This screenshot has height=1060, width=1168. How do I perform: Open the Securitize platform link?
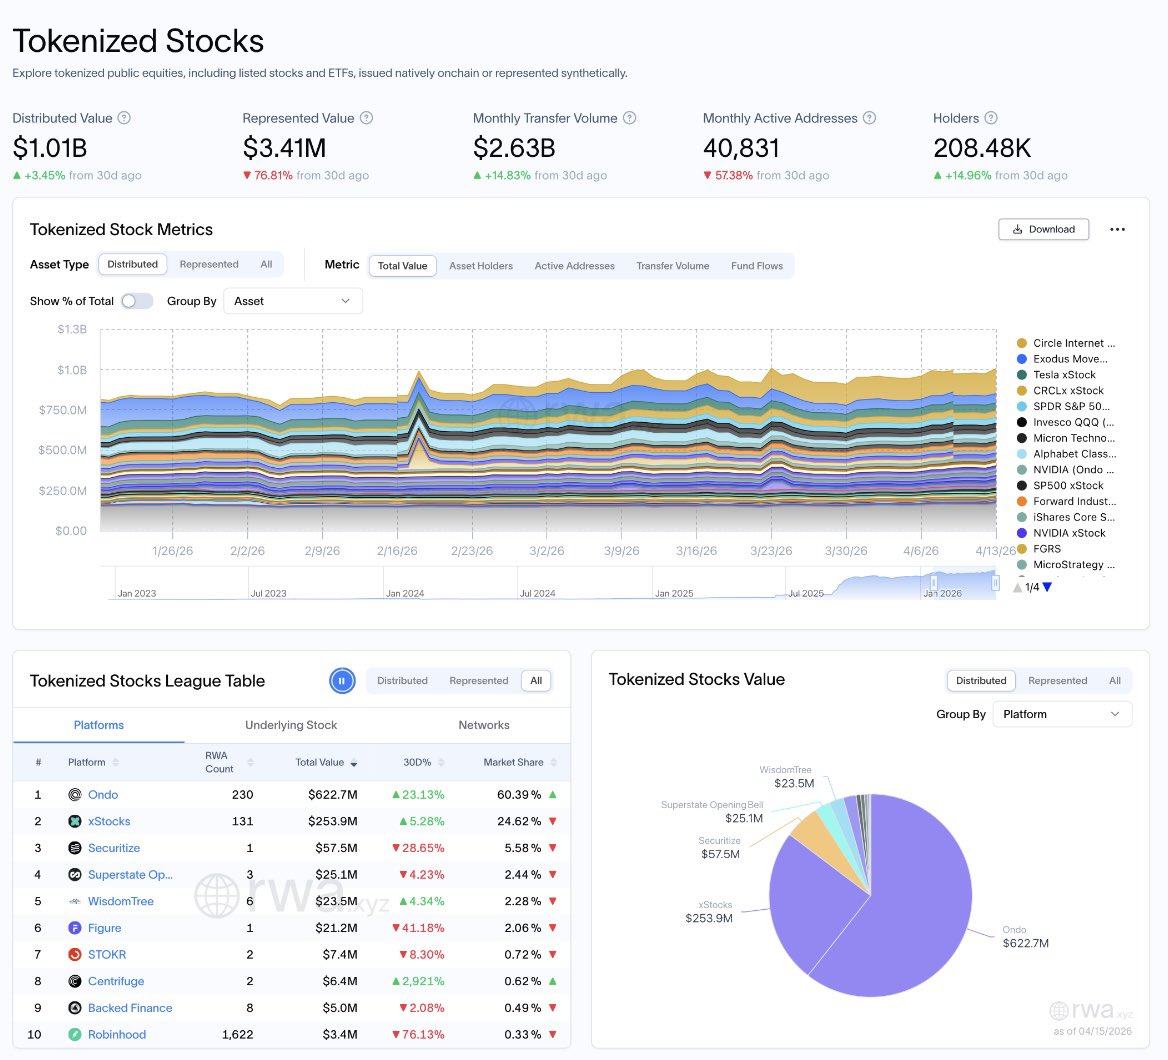(114, 848)
